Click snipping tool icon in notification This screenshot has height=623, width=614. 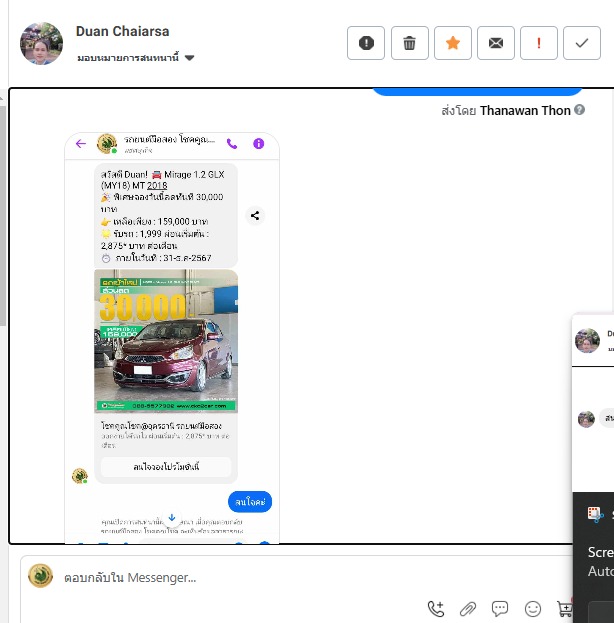click(595, 515)
